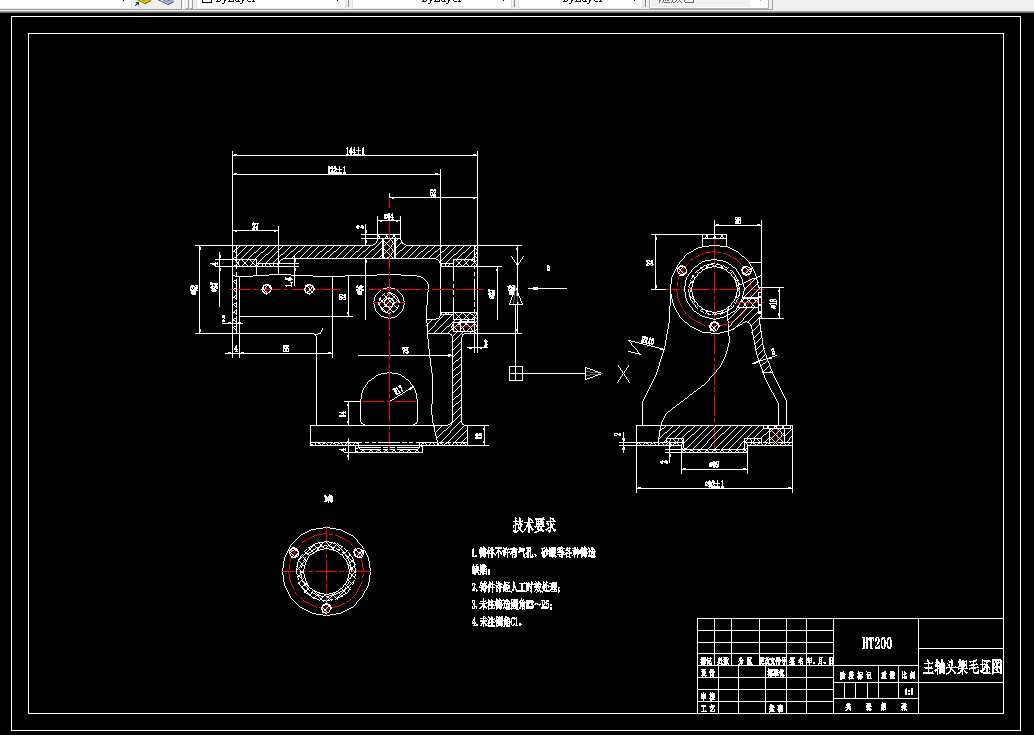Image resolution: width=1034 pixels, height=735 pixels.
Task: Click the square crosshair symbol at arrow start
Action: pos(516,373)
